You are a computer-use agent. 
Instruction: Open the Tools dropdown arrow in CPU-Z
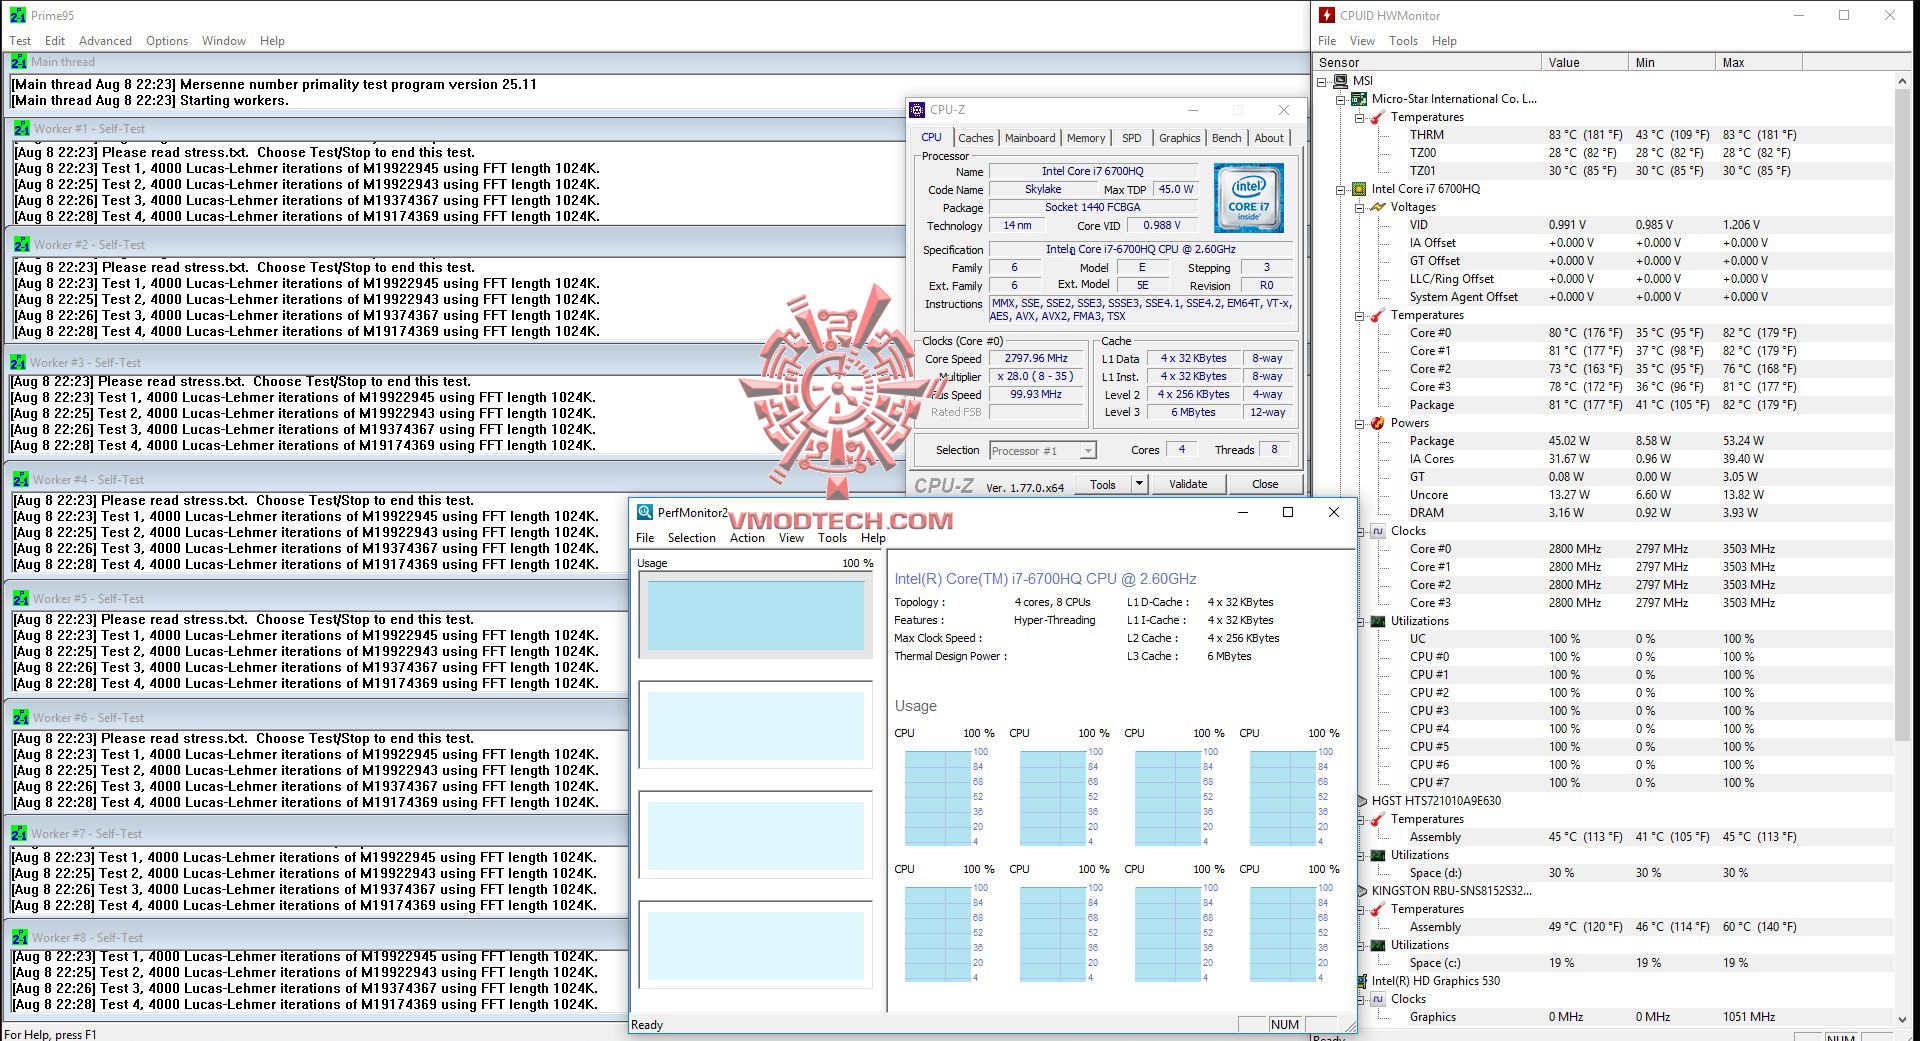click(1138, 484)
